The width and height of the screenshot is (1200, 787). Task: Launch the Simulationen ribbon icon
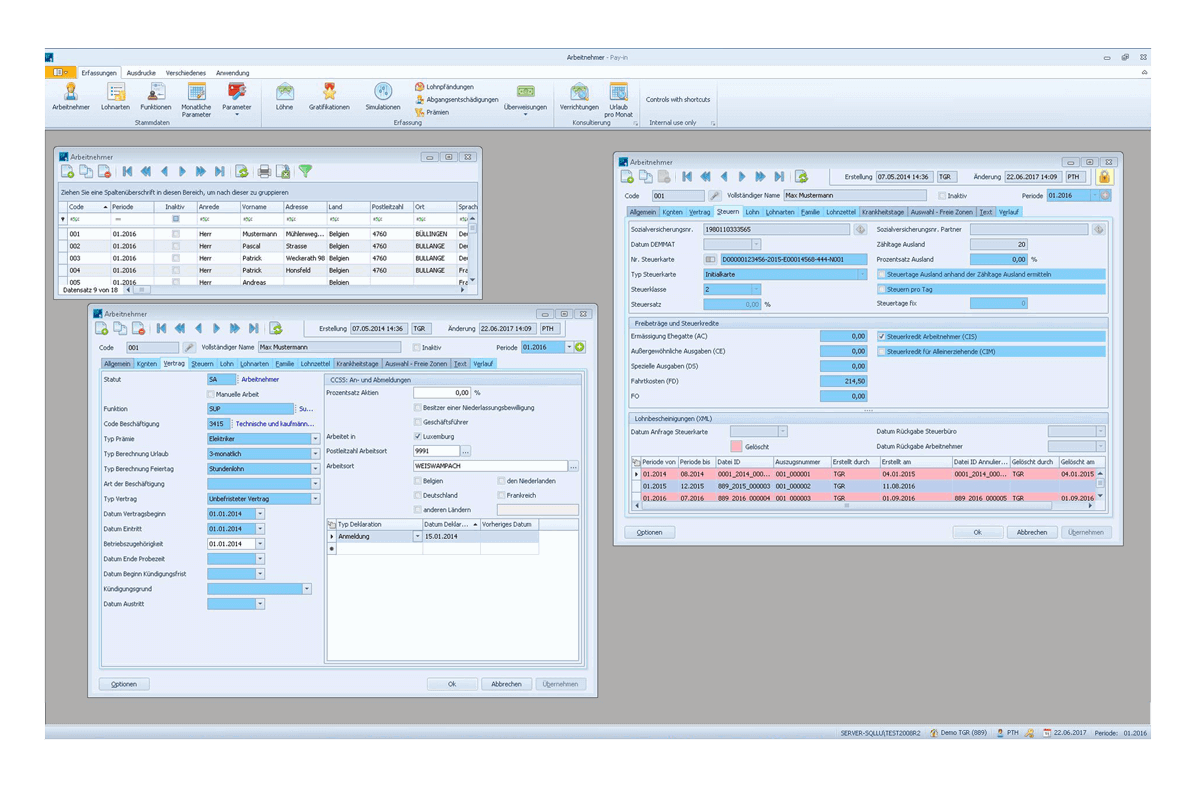click(x=382, y=97)
